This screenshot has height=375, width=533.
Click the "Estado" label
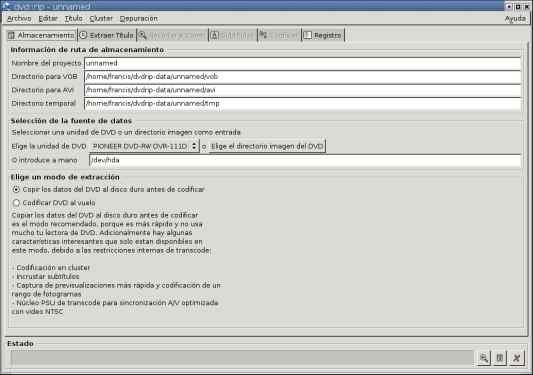(20, 343)
